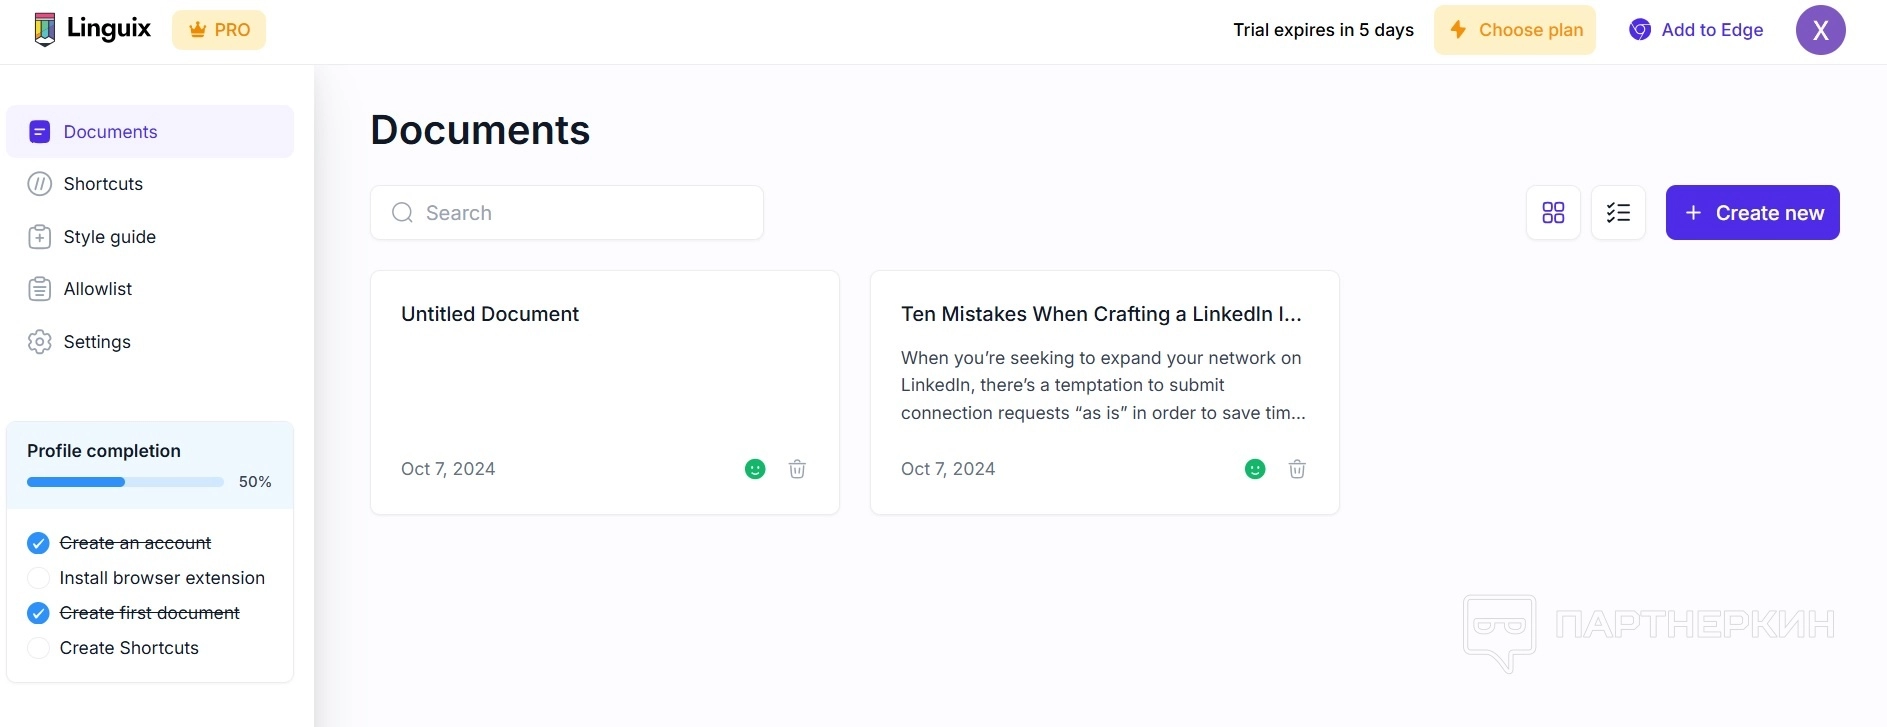The width and height of the screenshot is (1887, 727).
Task: Delete the Ten Mistakes LinkedIn document
Action: (1297, 469)
